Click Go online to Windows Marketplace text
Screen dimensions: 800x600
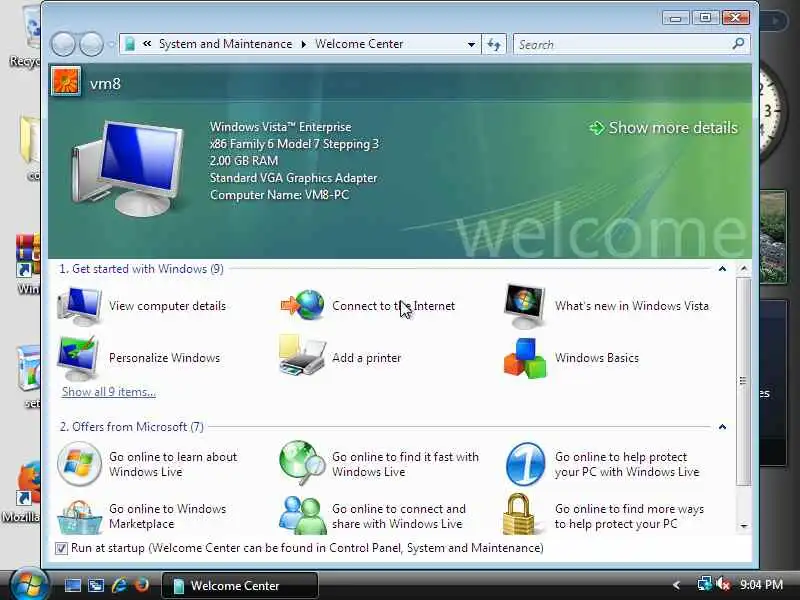point(167,516)
